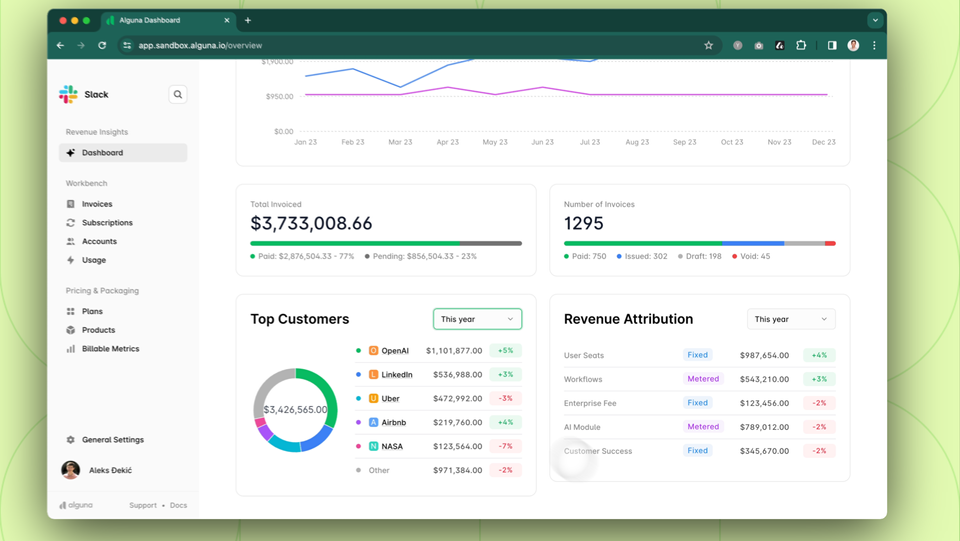Click the Invoices icon in Workbench
Image resolution: width=960 pixels, height=541 pixels.
pyautogui.click(x=70, y=204)
